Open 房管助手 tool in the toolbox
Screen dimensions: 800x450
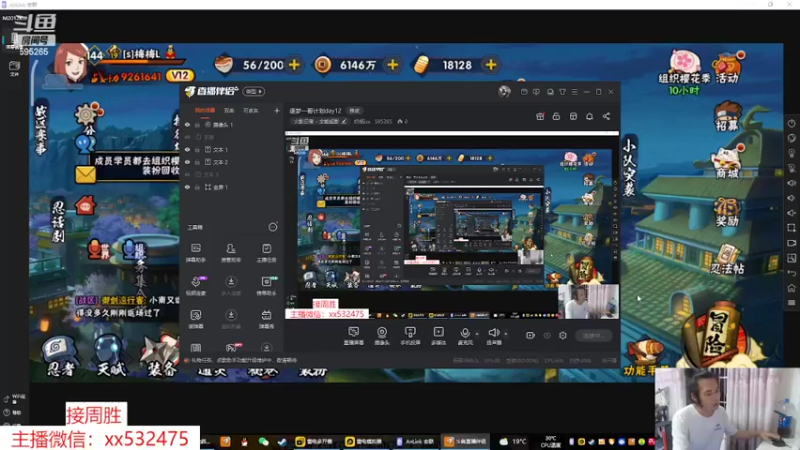coord(231,252)
